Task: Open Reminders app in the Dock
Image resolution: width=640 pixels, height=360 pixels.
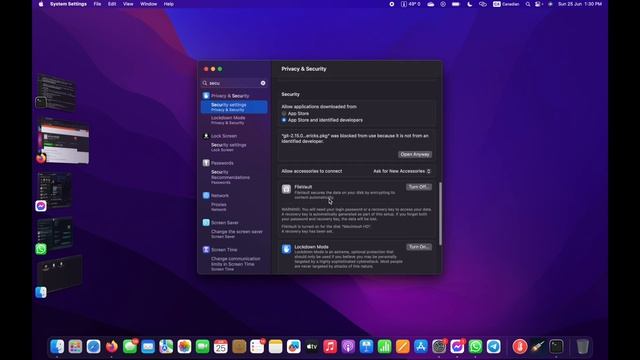Action: click(257, 347)
